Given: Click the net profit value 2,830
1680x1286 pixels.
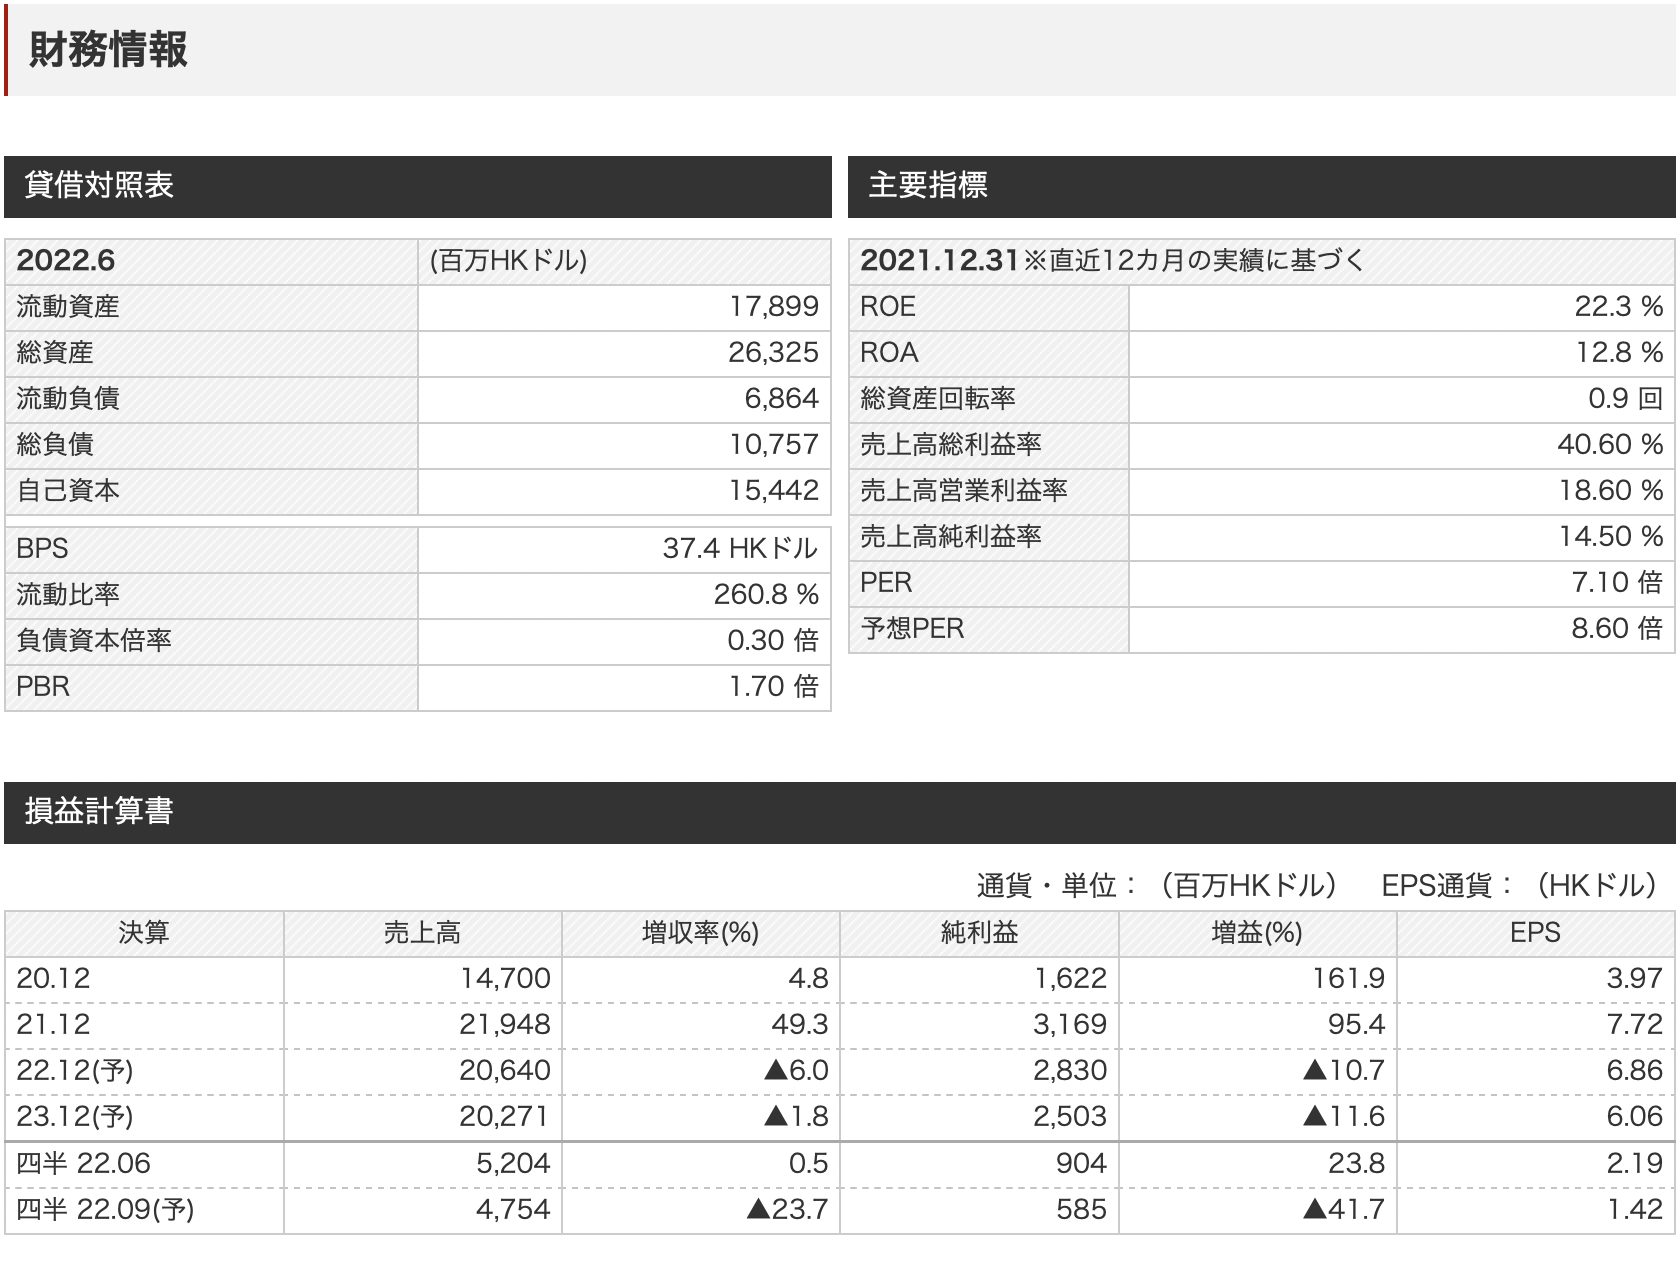Looking at the screenshot, I should point(1070,1071).
